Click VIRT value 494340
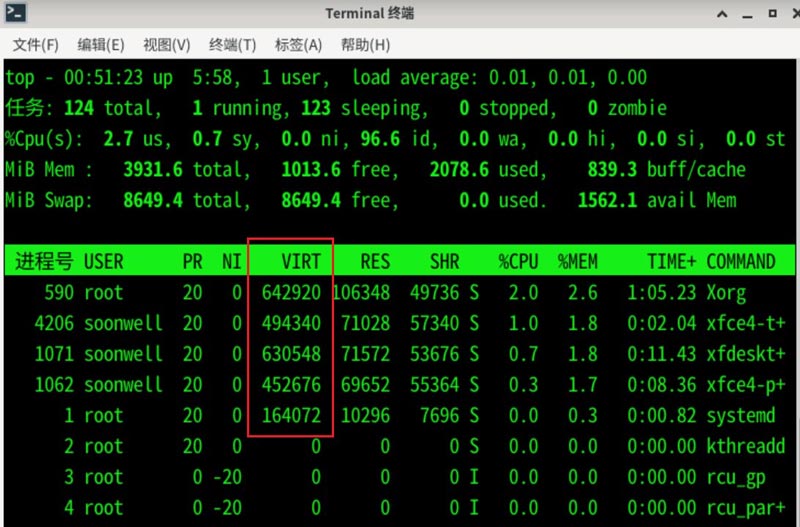800x527 pixels. pyautogui.click(x=291, y=323)
